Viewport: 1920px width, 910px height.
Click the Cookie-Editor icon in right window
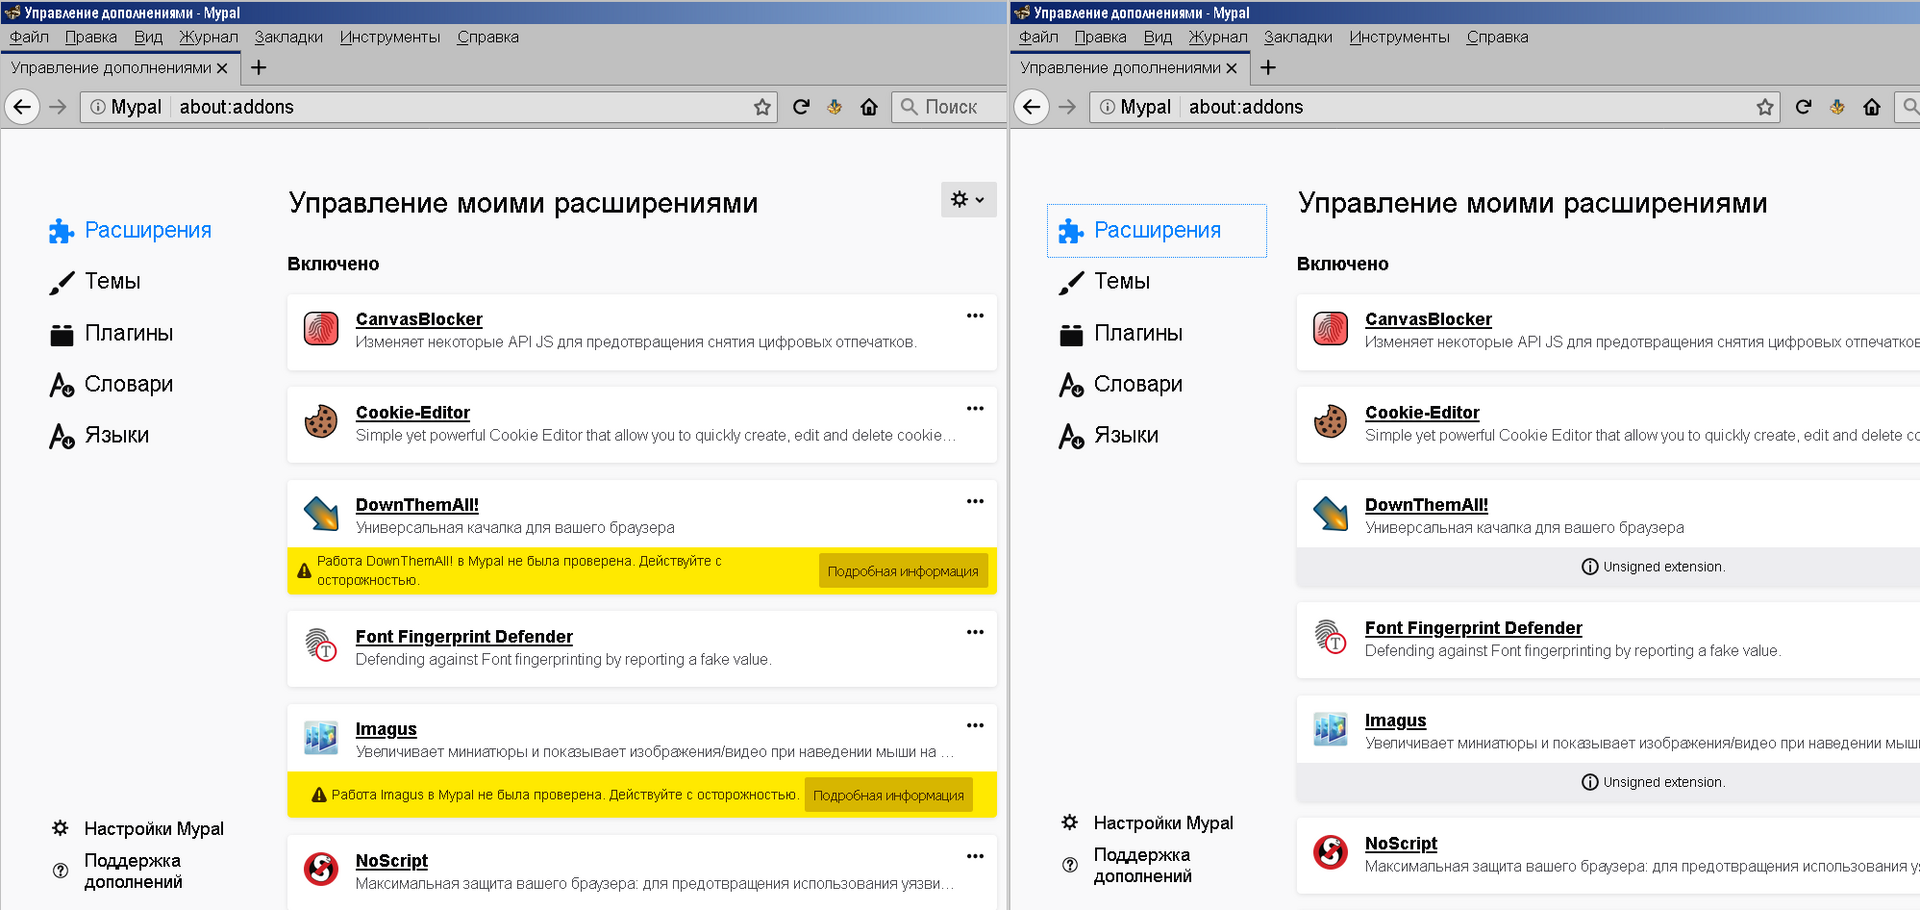click(x=1330, y=421)
